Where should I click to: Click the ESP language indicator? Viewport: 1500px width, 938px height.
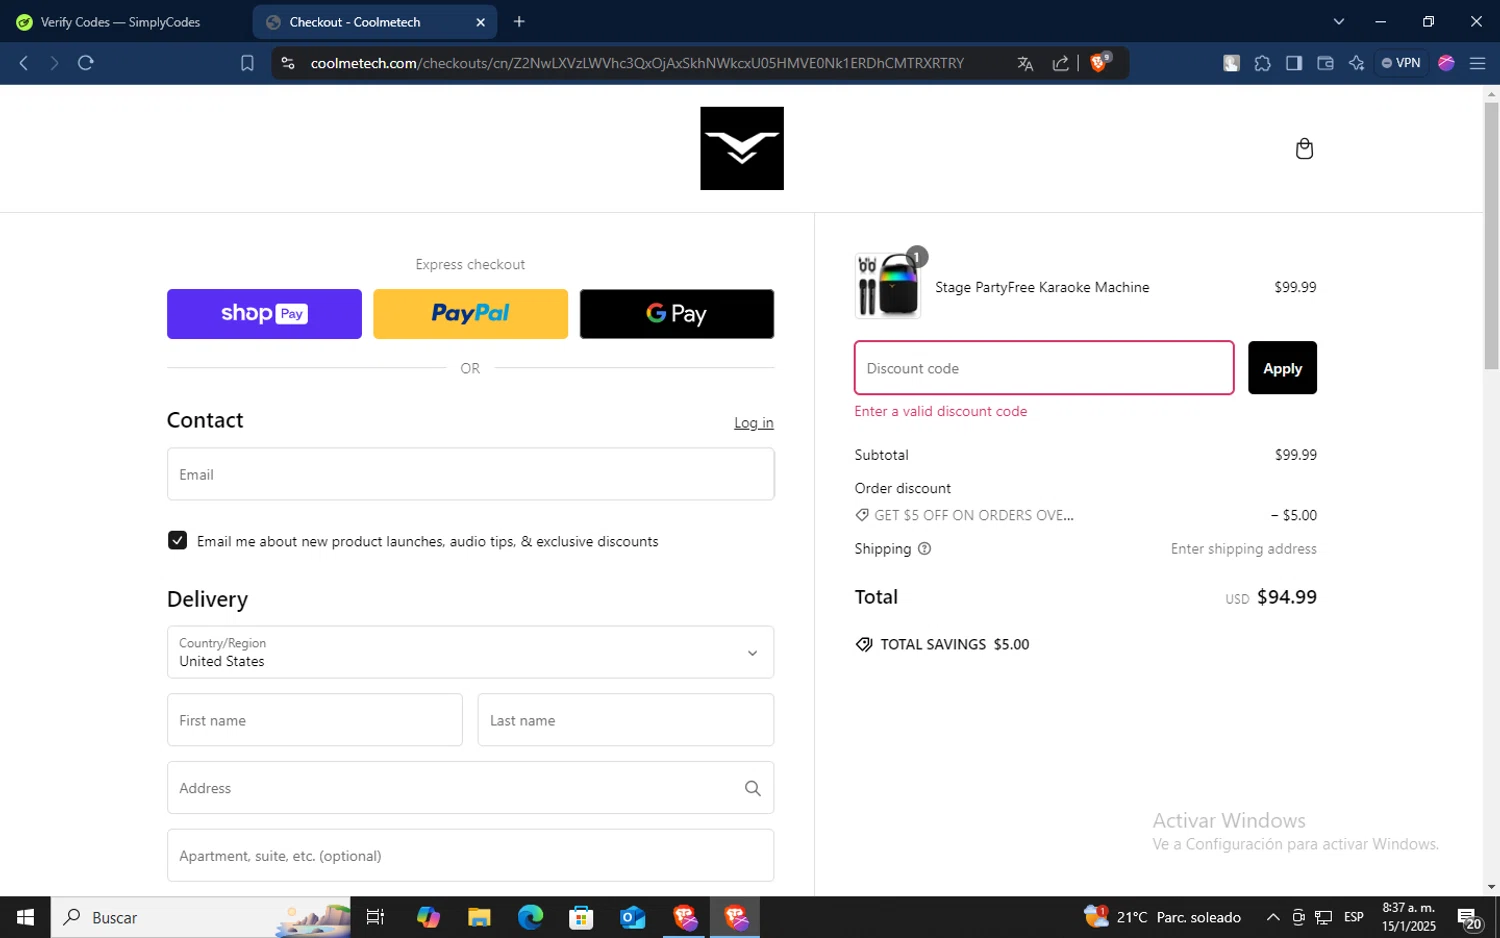pos(1354,917)
